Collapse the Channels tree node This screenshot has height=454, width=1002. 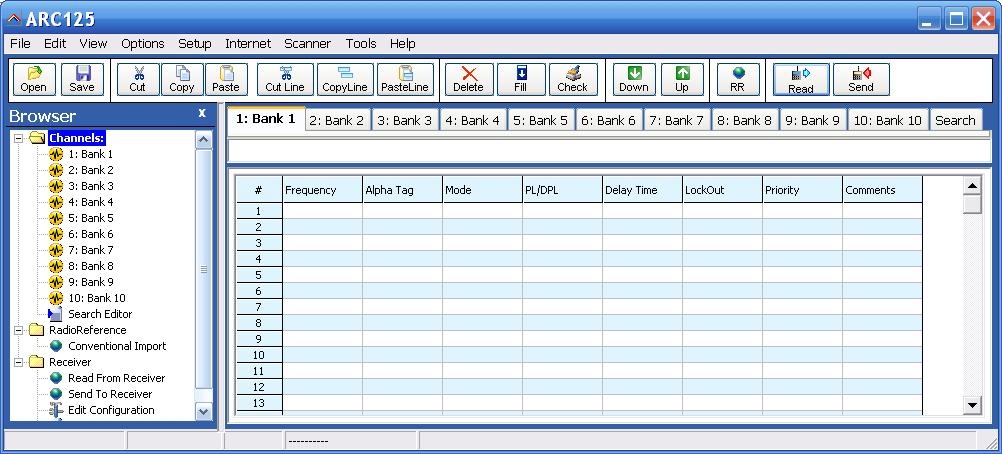[19, 138]
